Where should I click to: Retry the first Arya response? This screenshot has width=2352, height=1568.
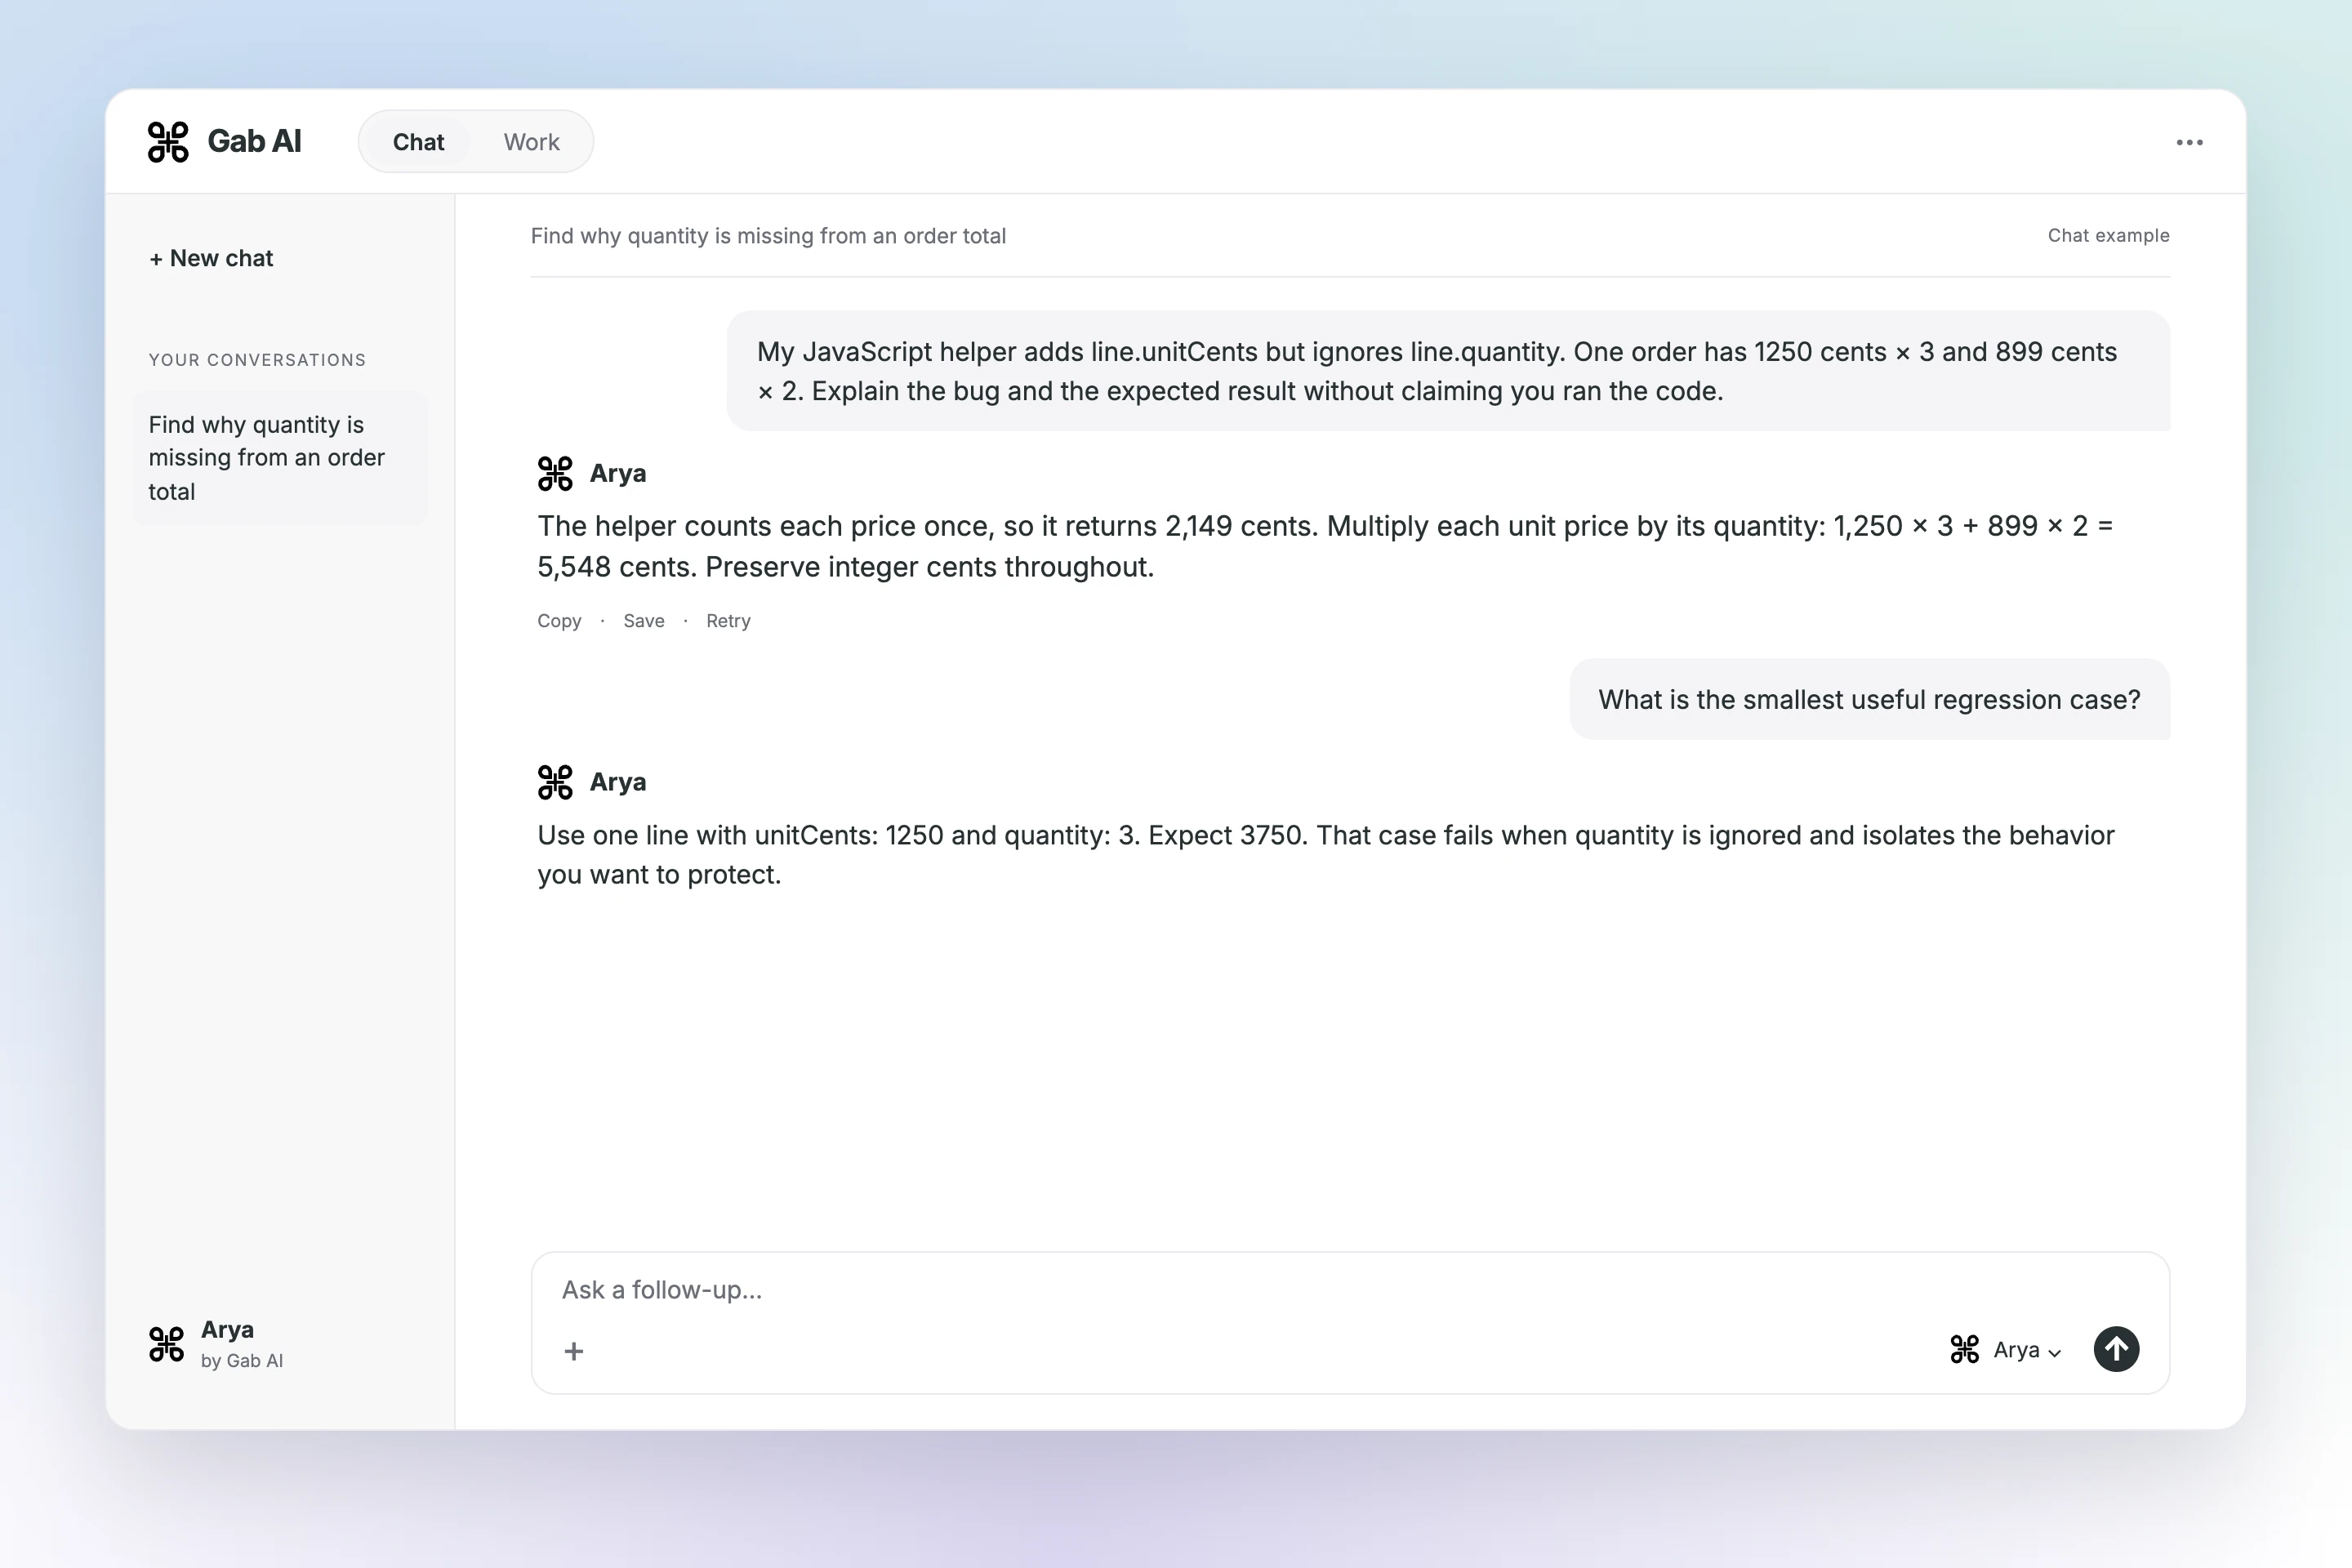[728, 621]
